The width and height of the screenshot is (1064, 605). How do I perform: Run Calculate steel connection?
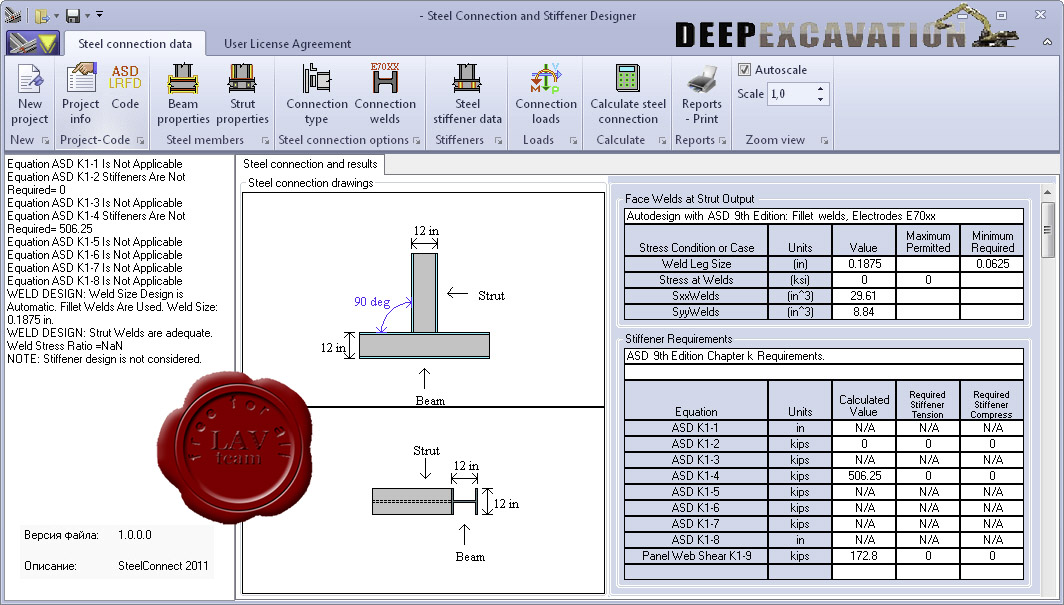click(x=628, y=94)
